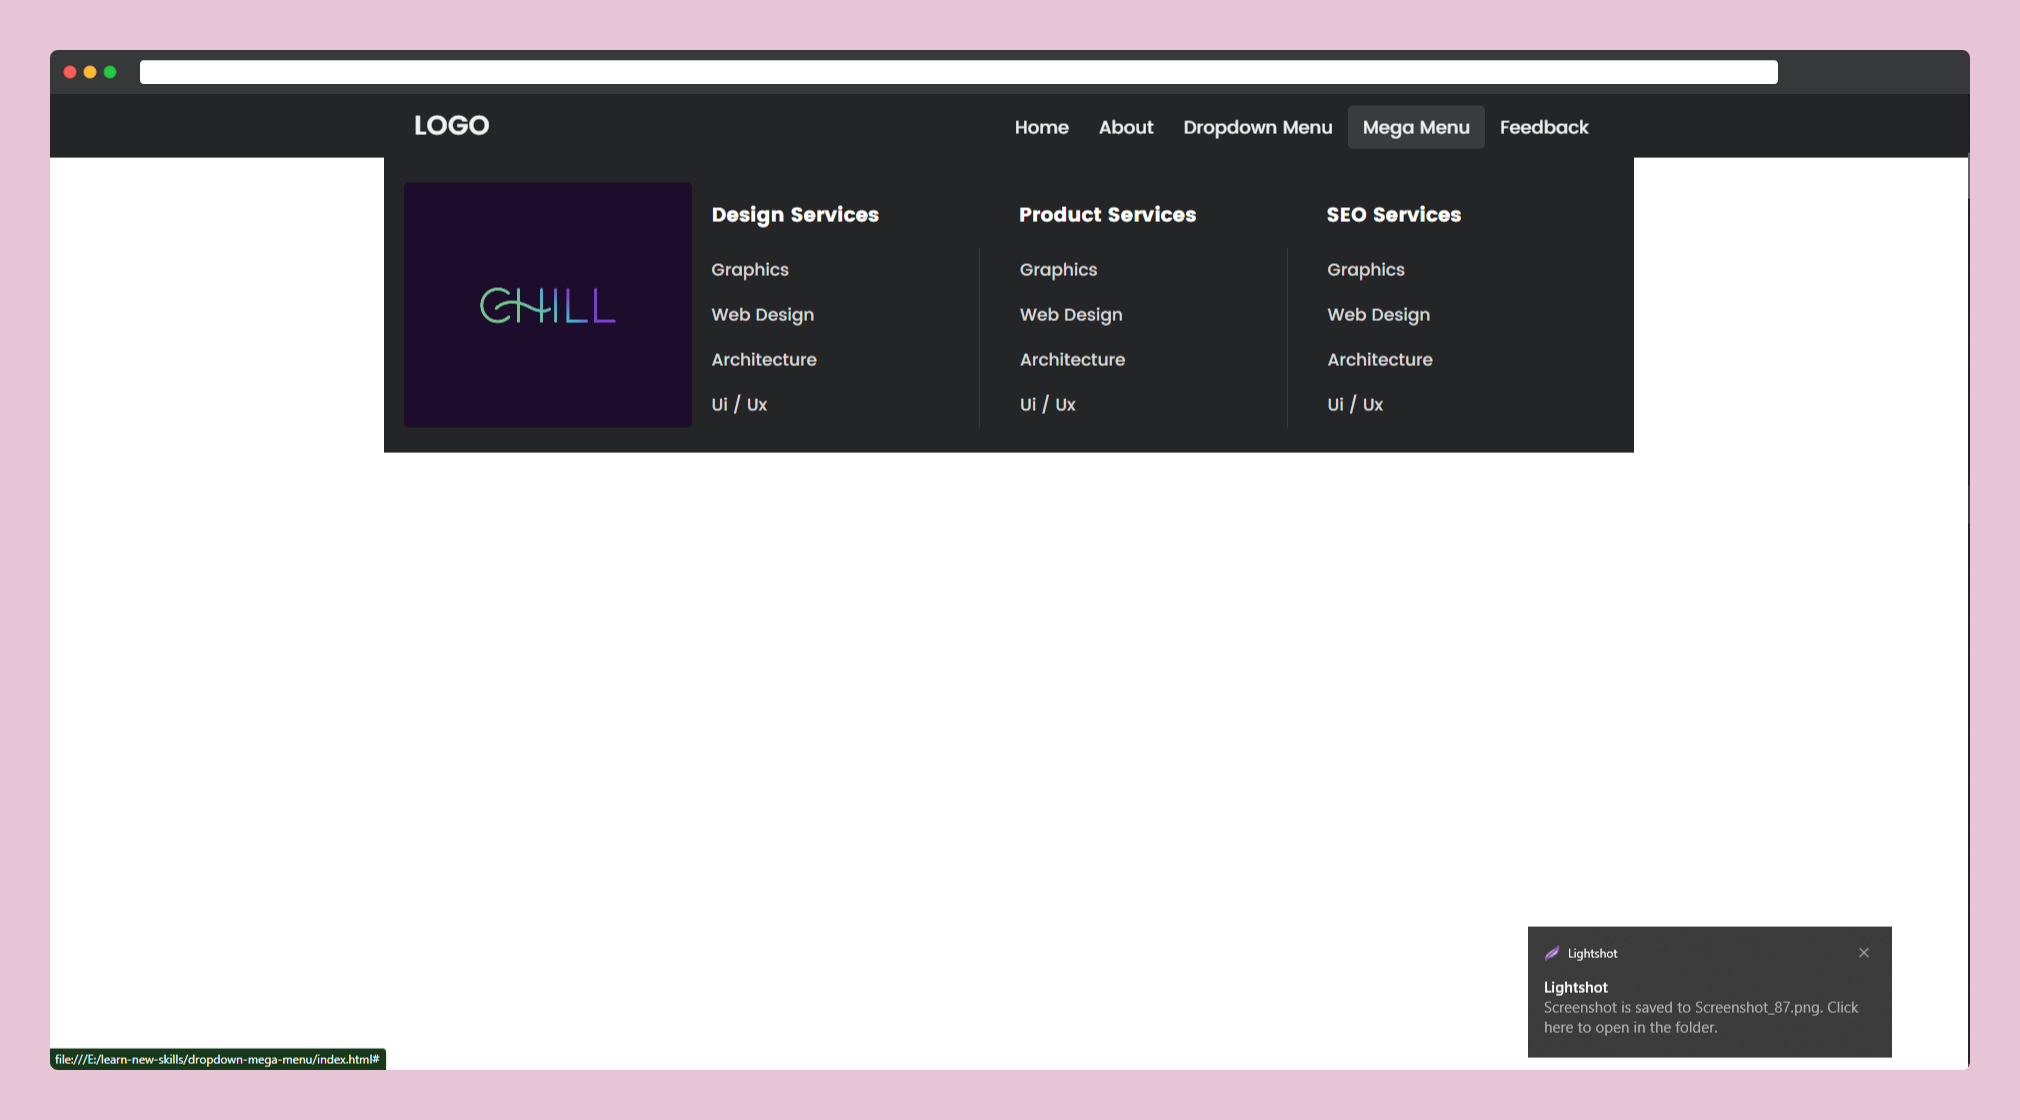2020x1120 pixels.
Task: Choose Architecture under Product Services
Action: click(x=1071, y=360)
